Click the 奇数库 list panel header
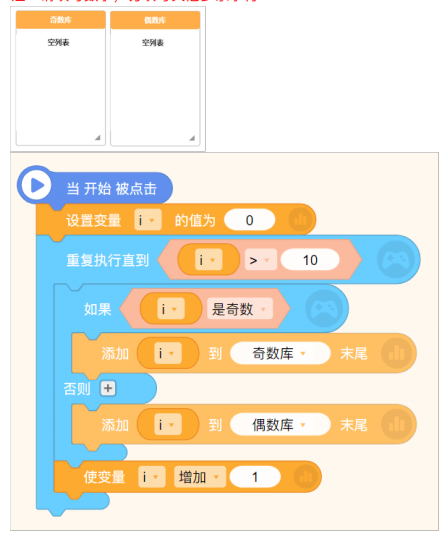This screenshot has height=537, width=444. click(x=61, y=20)
